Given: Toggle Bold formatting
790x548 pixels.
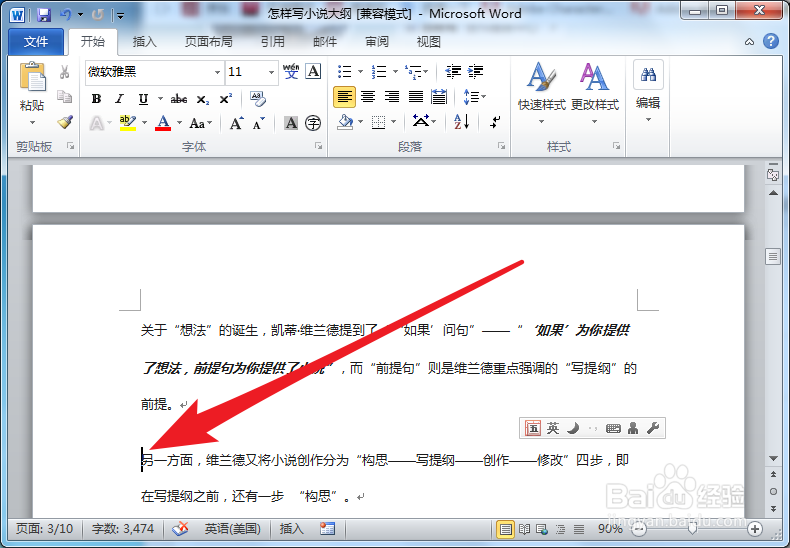Looking at the screenshot, I should [96, 99].
